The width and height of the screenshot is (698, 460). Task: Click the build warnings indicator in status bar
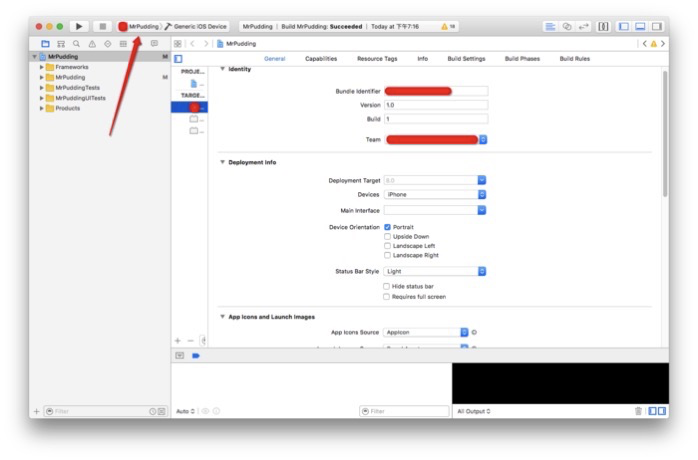pyautogui.click(x=448, y=27)
